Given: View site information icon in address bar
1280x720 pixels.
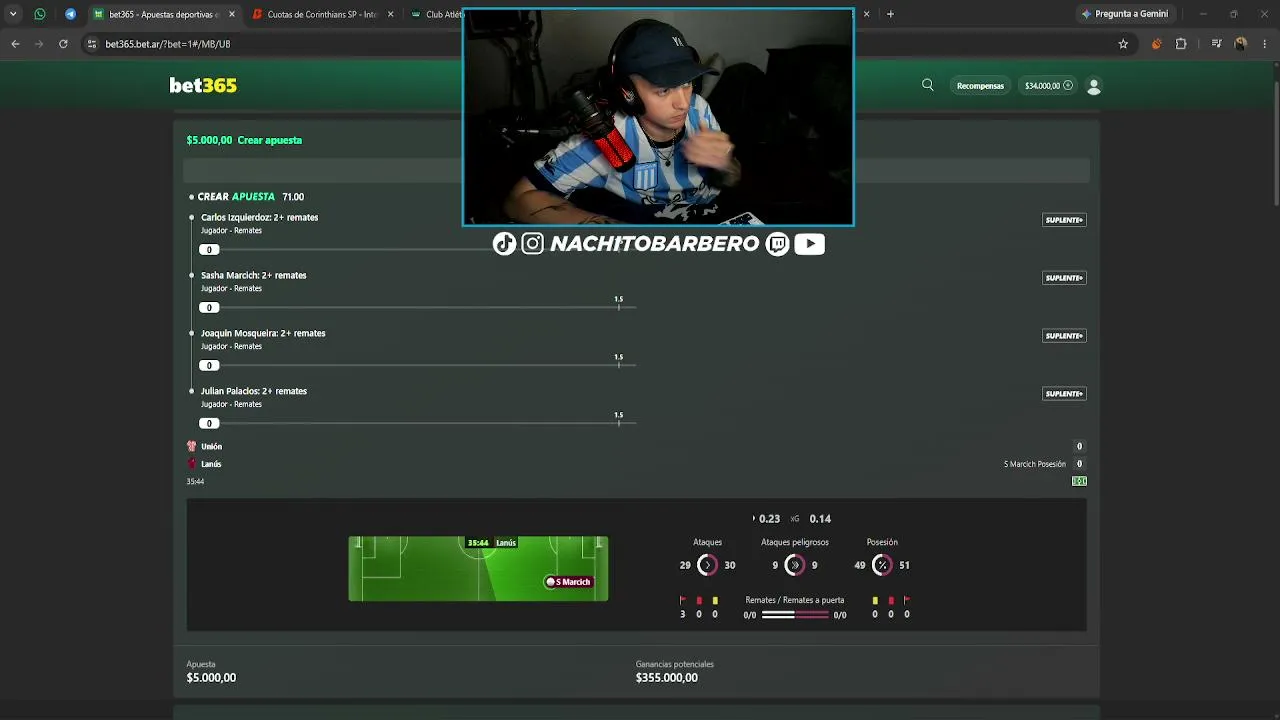Looking at the screenshot, I should pos(92,44).
